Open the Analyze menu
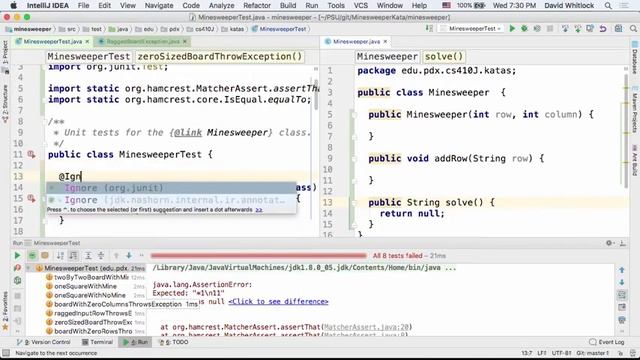The height and width of the screenshot is (360, 640). pyautogui.click(x=221, y=5)
